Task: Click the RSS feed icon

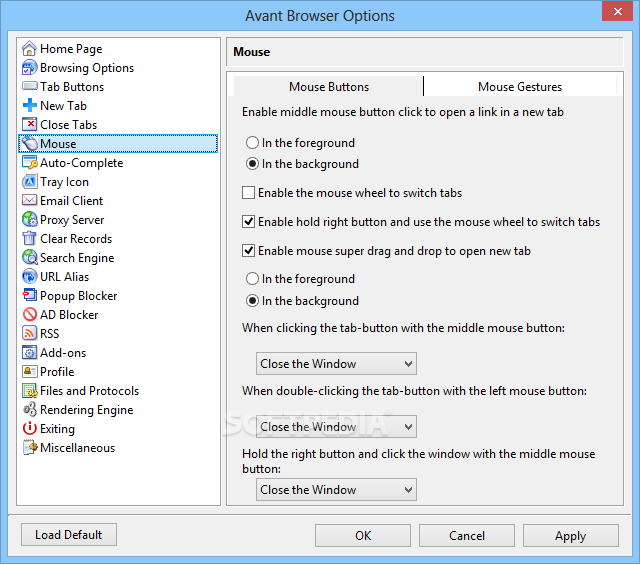Action: (x=29, y=333)
